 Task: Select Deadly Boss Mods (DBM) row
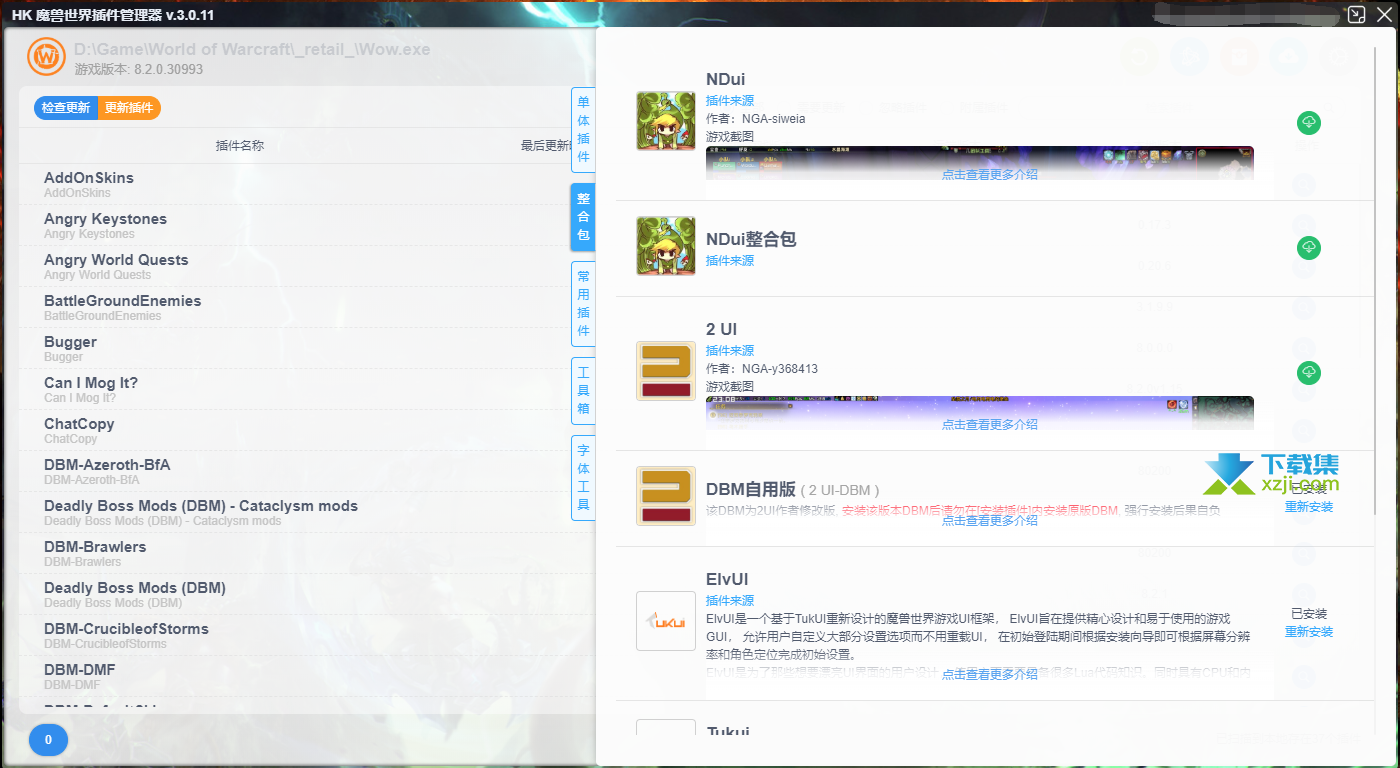pyautogui.click(x=305, y=594)
